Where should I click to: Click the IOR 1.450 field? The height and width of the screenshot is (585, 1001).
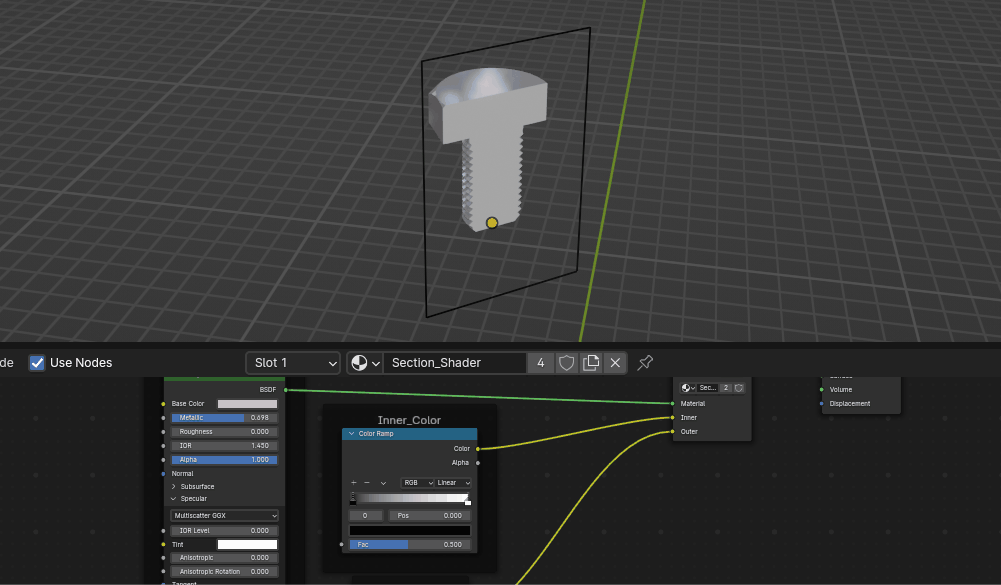click(224, 446)
